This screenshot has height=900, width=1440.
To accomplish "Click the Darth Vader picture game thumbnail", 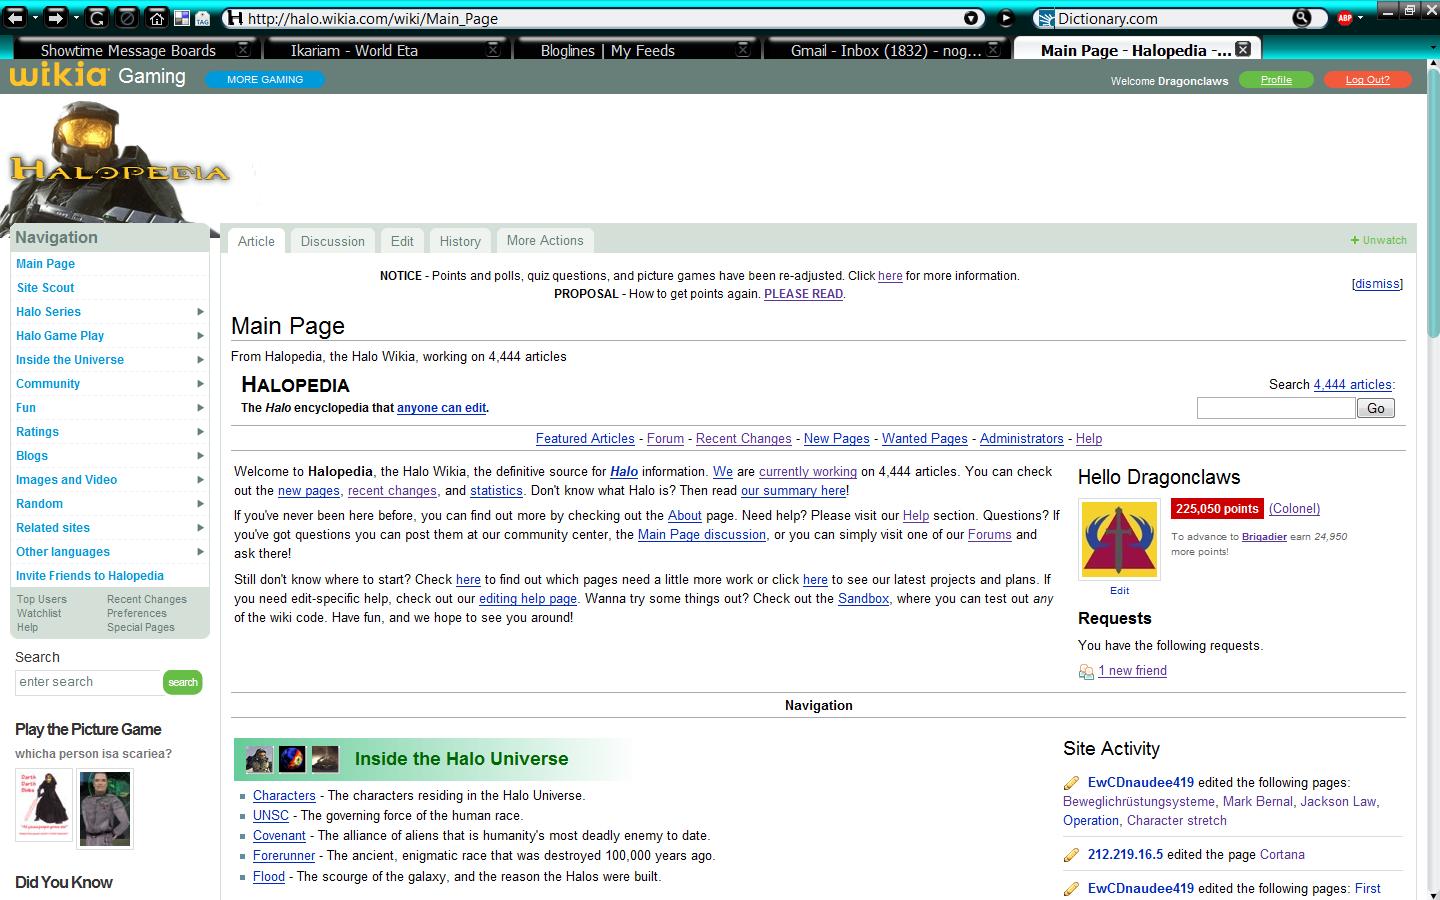I will click(44, 805).
